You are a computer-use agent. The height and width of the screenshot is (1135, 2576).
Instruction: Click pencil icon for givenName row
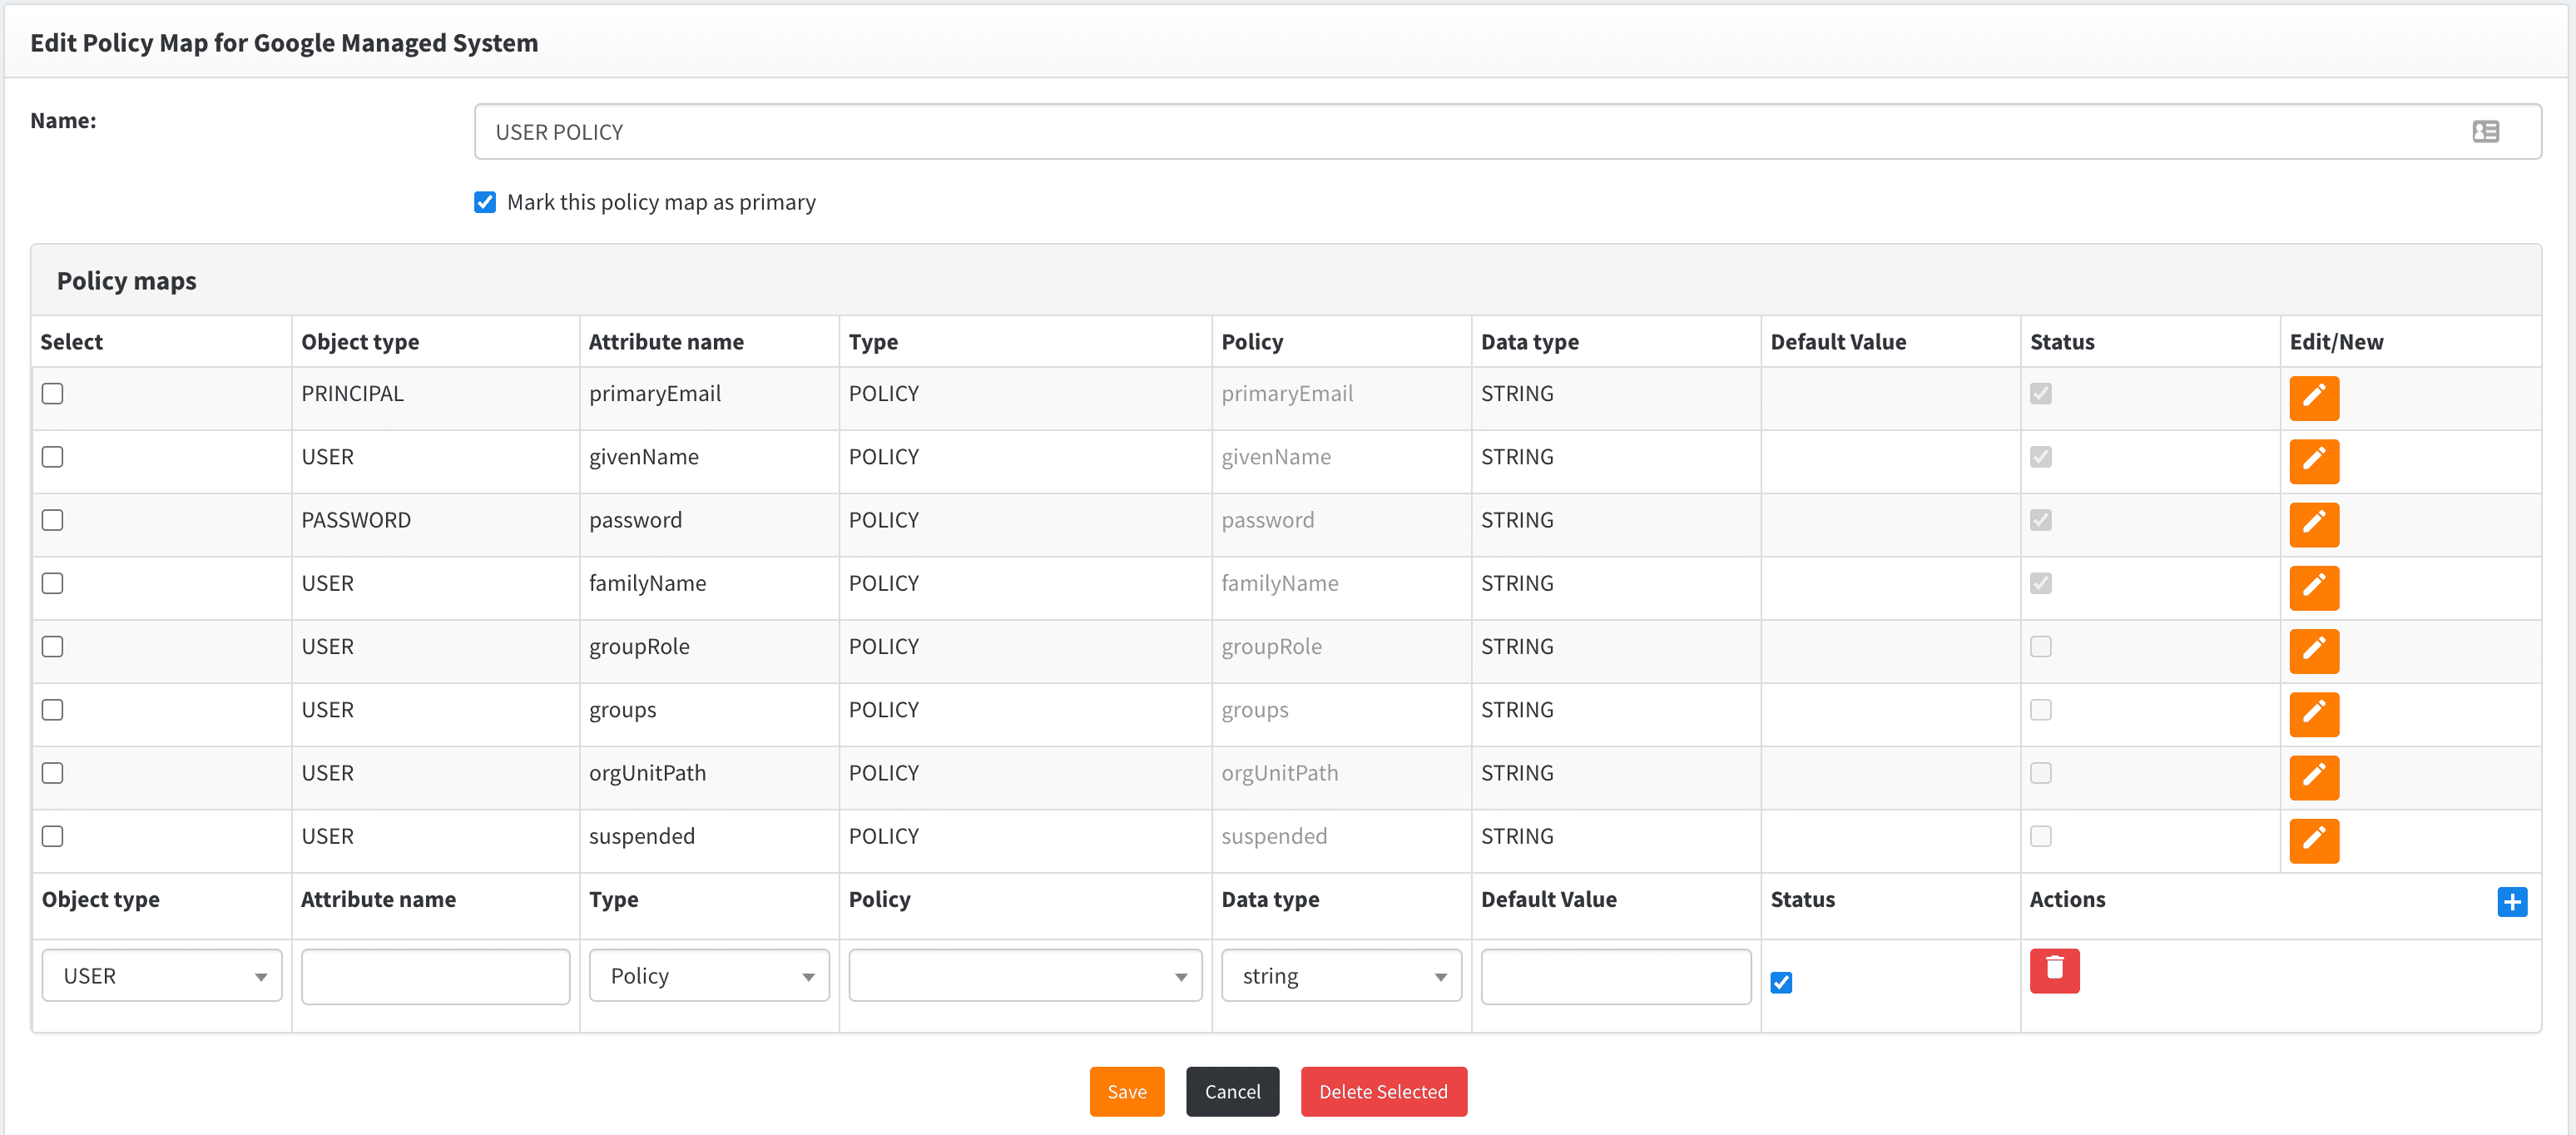(2313, 460)
